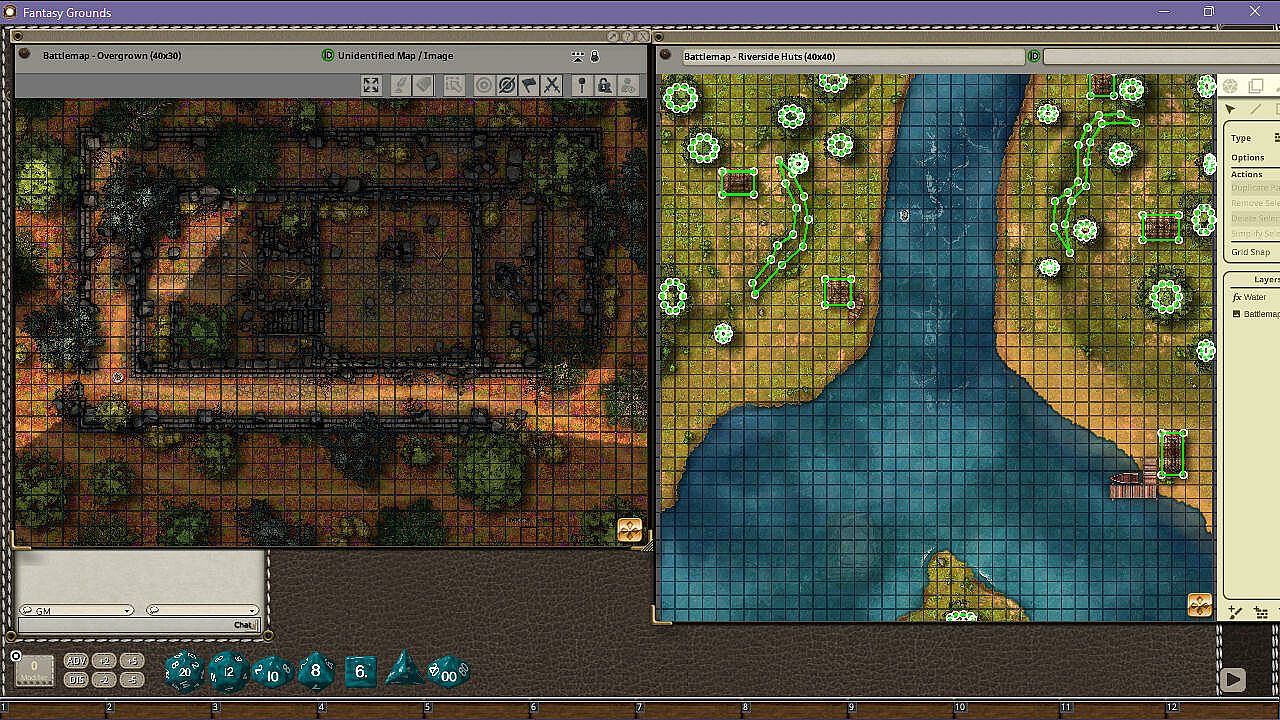Click the flag icon in Overgrown toolbar
This screenshot has height=720, width=1280.
pyautogui.click(x=529, y=85)
